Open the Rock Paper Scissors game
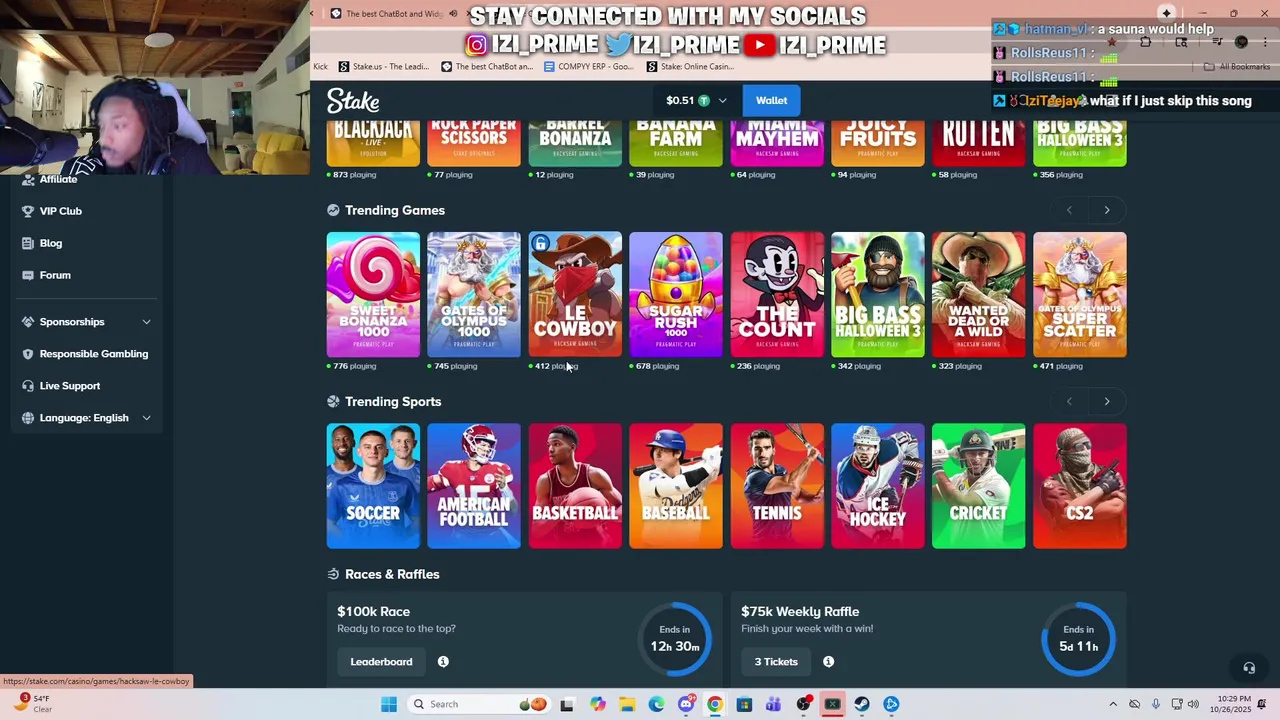Image resolution: width=1280 pixels, height=720 pixels. [474, 142]
